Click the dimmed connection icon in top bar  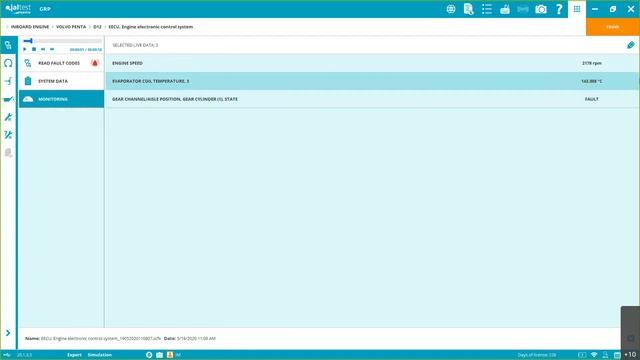pyautogui.click(x=523, y=9)
